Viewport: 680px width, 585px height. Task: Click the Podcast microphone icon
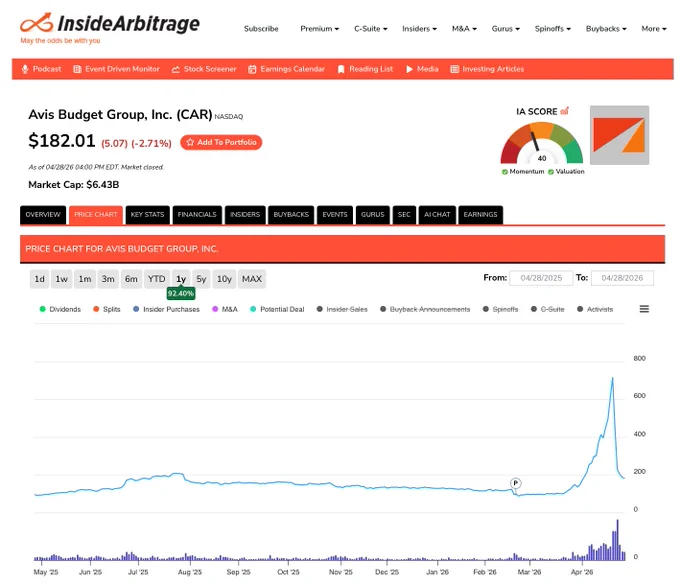(x=25, y=69)
